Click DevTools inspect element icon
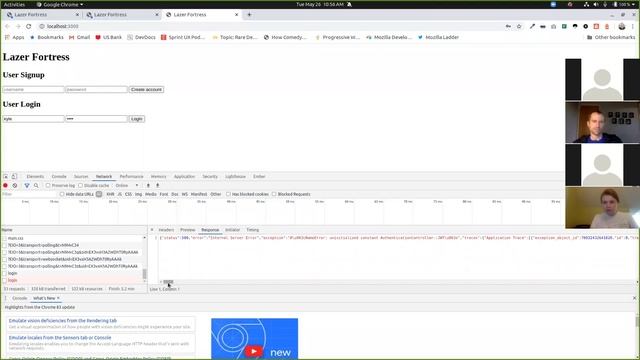Screen dimensions: 640x360 [6, 176]
